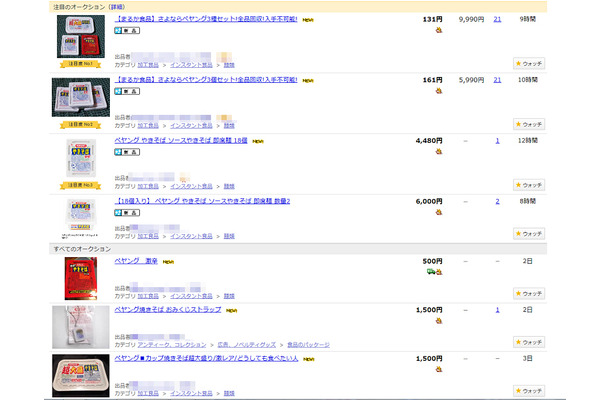This screenshot has width=610, height=400.
Task: Click the 注目度 No.3 ribbon badge
Action: point(81,185)
